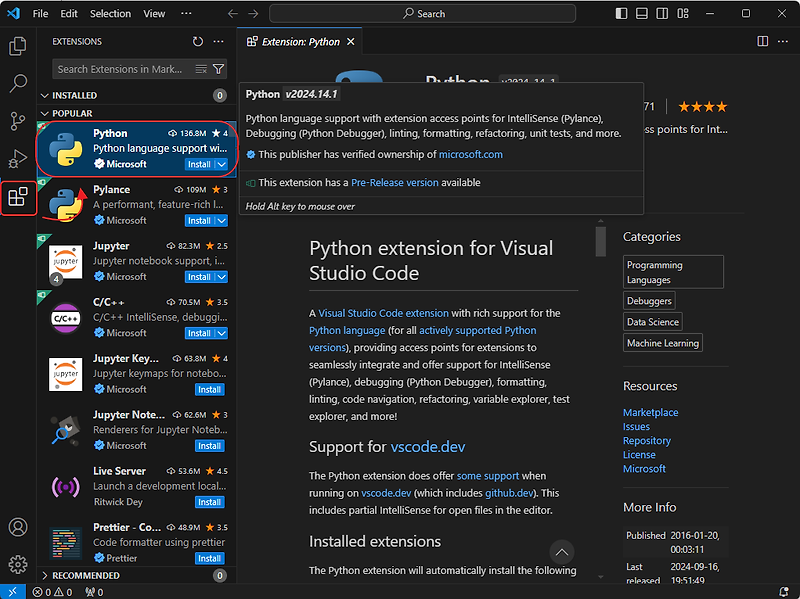Open the Manage gear icon
This screenshot has height=599, width=800.
tap(17, 564)
